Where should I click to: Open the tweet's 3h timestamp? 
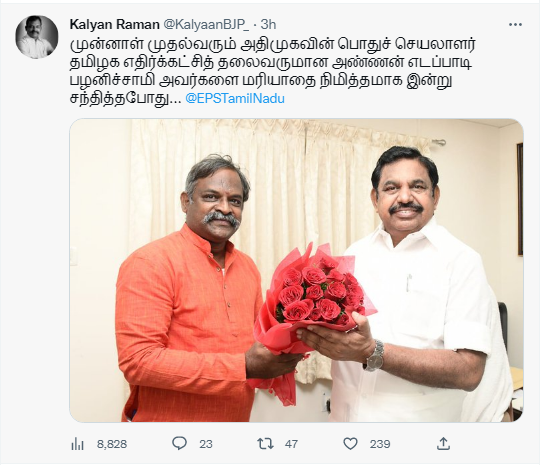[268, 25]
